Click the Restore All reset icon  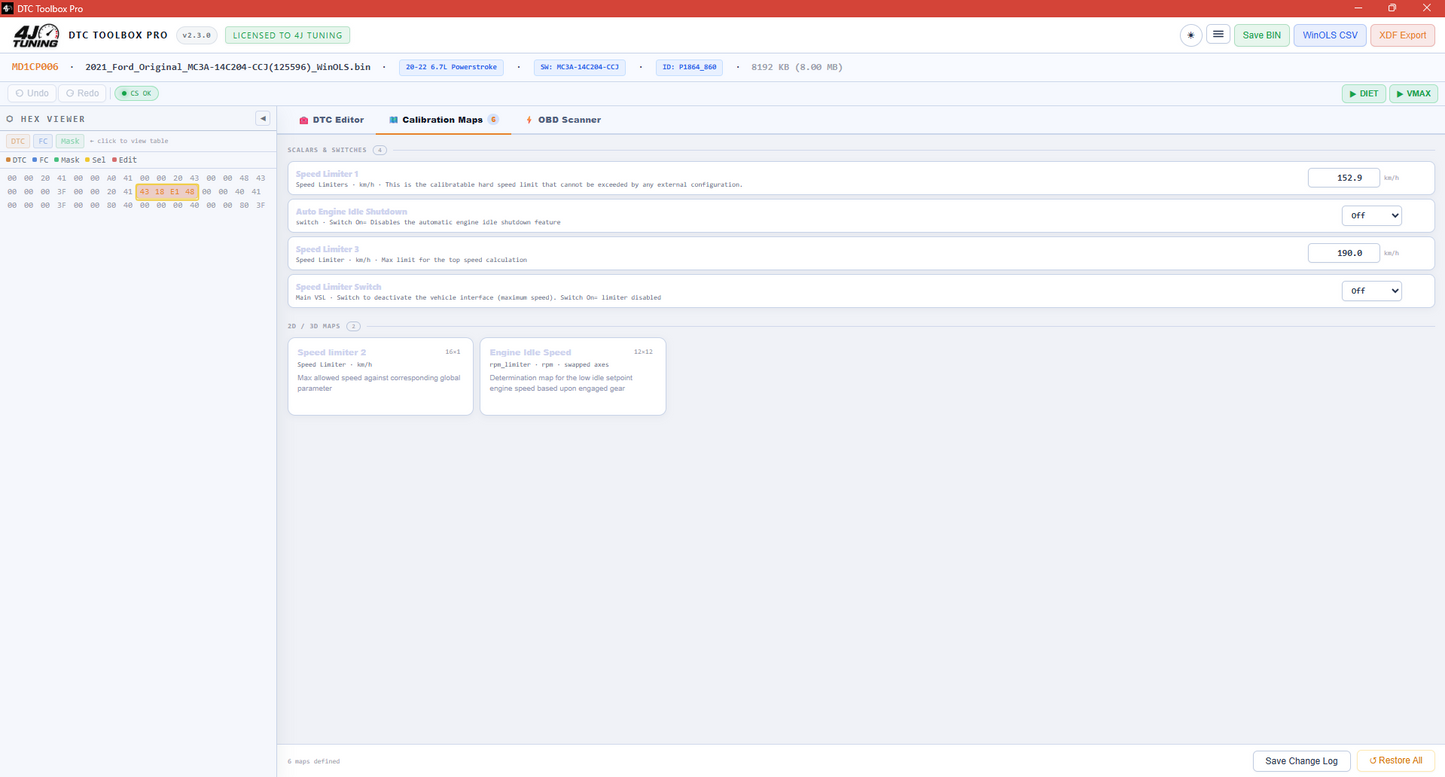coord(1373,761)
